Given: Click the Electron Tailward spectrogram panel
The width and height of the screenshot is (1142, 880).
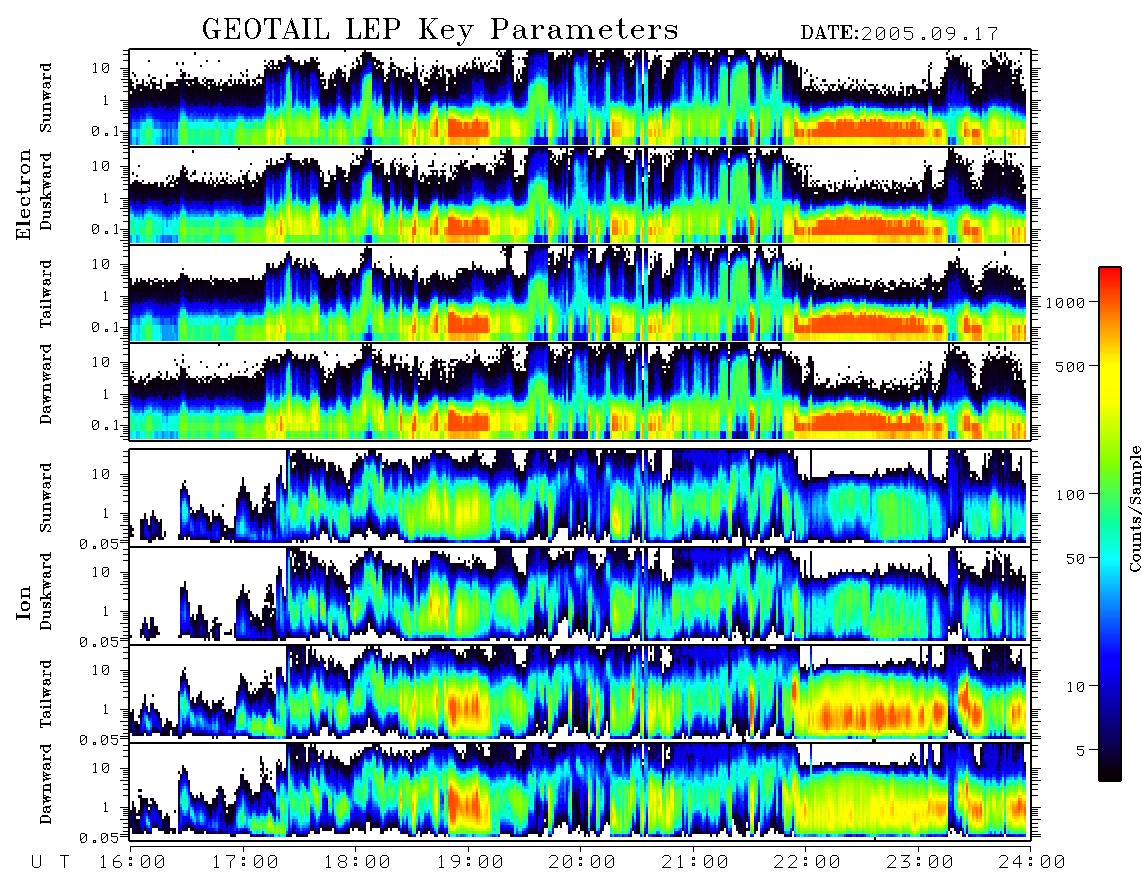Looking at the screenshot, I should [x=580, y=294].
